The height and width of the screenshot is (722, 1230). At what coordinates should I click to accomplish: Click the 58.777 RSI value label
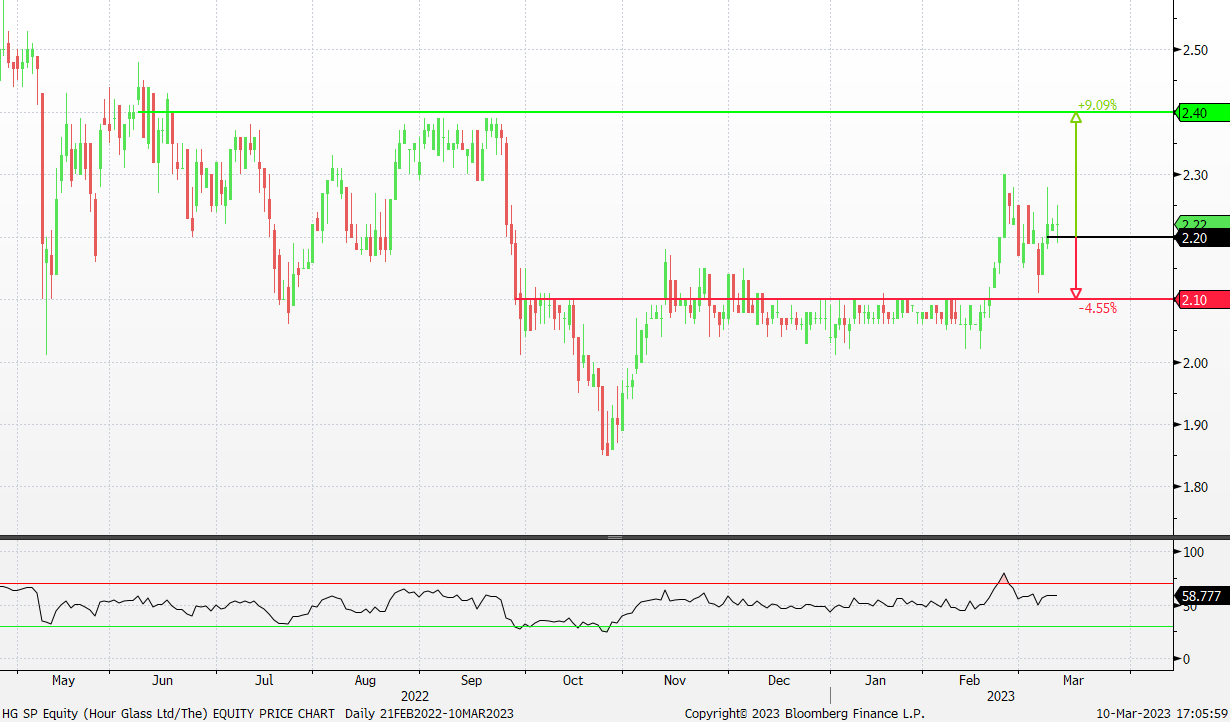click(1201, 596)
